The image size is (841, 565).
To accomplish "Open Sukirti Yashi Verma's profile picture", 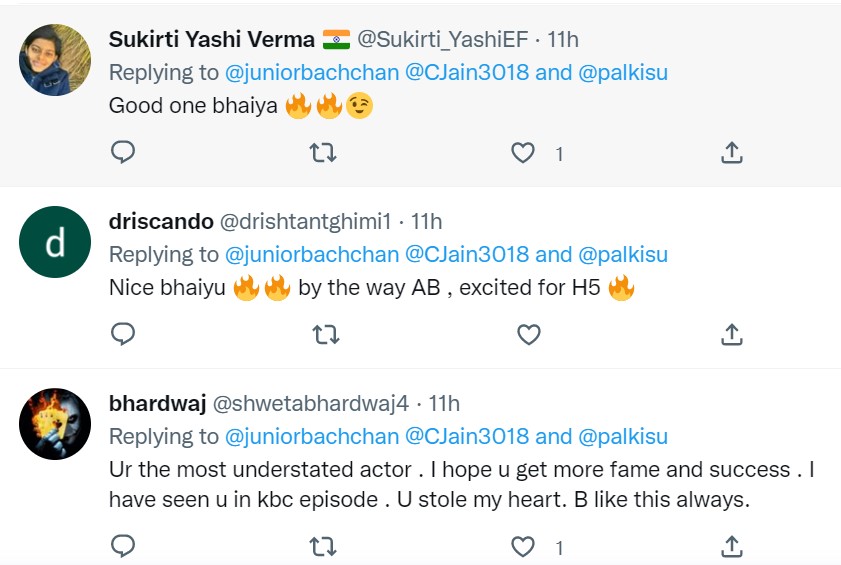I will (56, 59).
